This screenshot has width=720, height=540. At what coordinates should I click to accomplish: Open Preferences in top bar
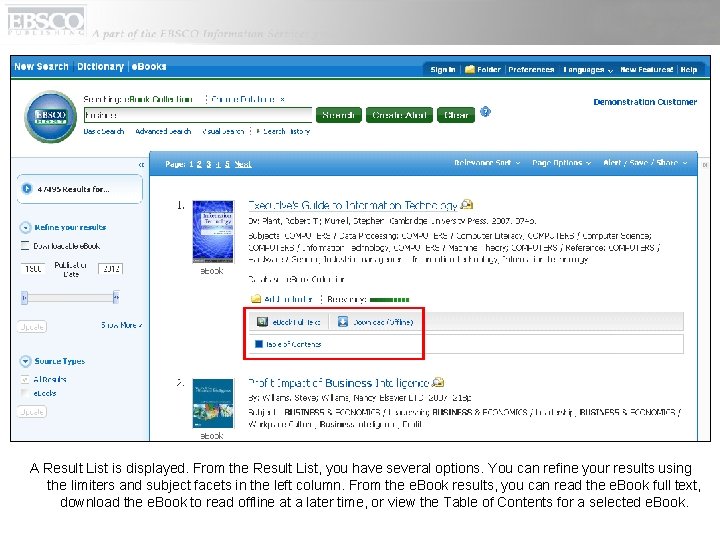point(531,69)
